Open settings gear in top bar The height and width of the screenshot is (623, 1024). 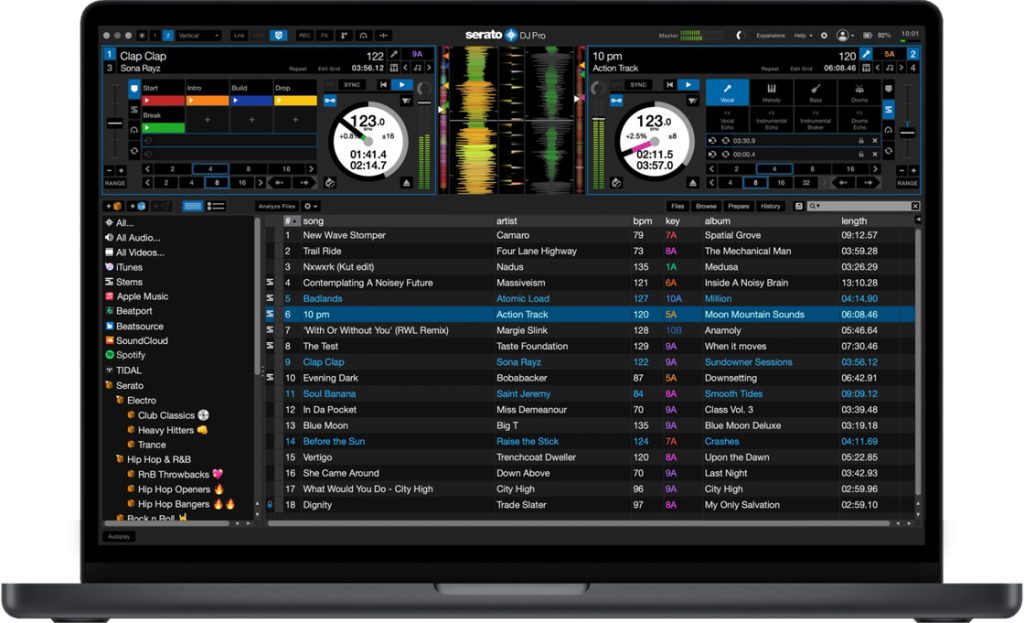[824, 35]
